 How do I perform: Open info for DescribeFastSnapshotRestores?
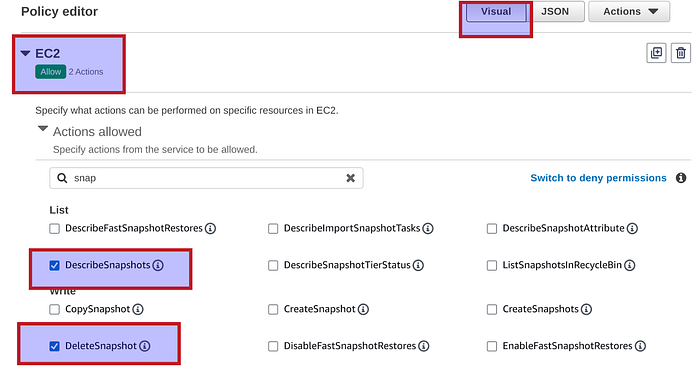pyautogui.click(x=210, y=229)
